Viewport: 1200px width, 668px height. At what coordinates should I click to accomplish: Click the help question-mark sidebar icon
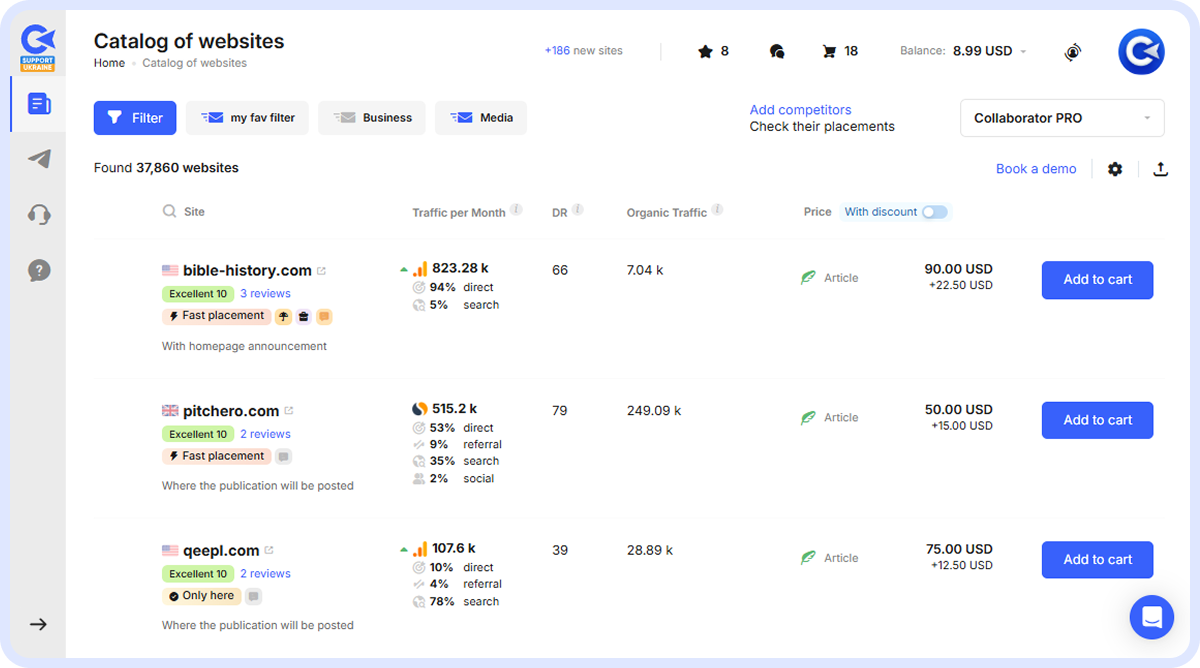[x=38, y=270]
